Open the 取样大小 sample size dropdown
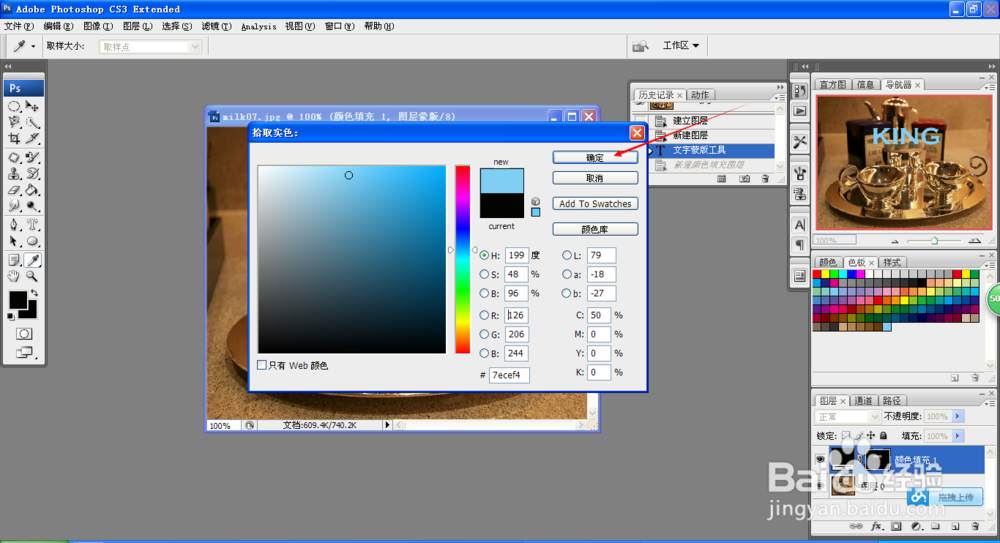This screenshot has height=543, width=1000. (x=150, y=47)
